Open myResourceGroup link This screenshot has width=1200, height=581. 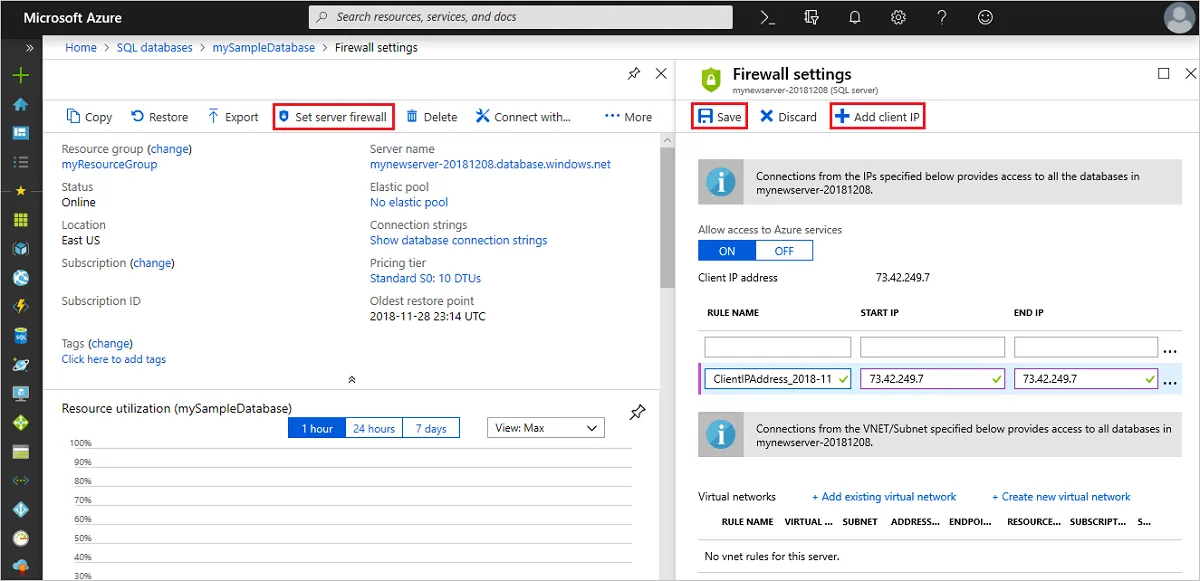pyautogui.click(x=109, y=164)
